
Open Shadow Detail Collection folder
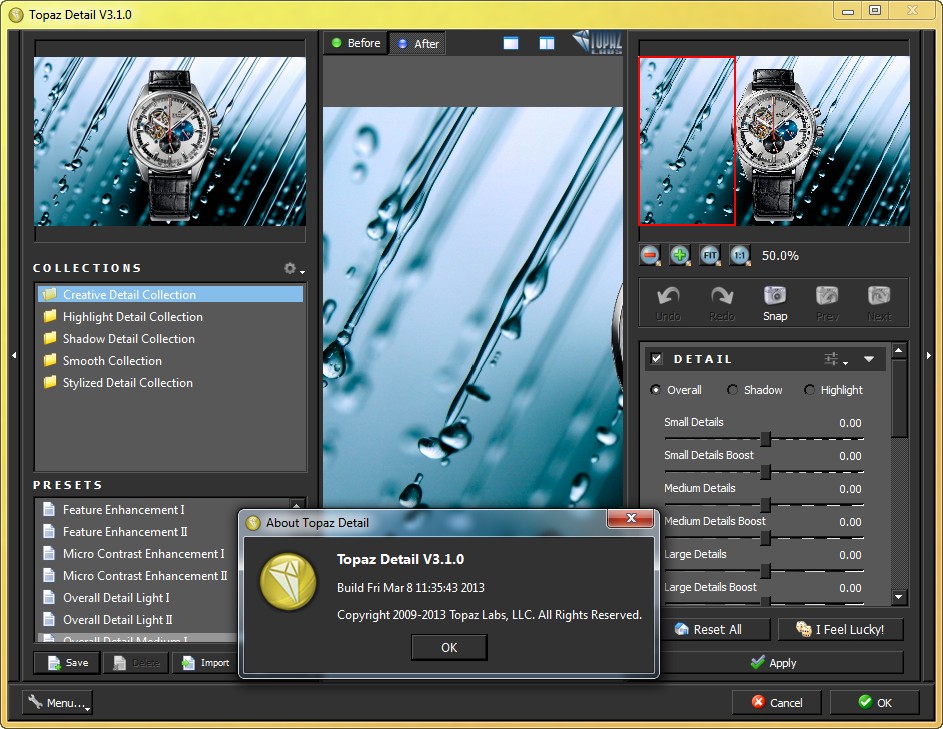pyautogui.click(x=170, y=339)
